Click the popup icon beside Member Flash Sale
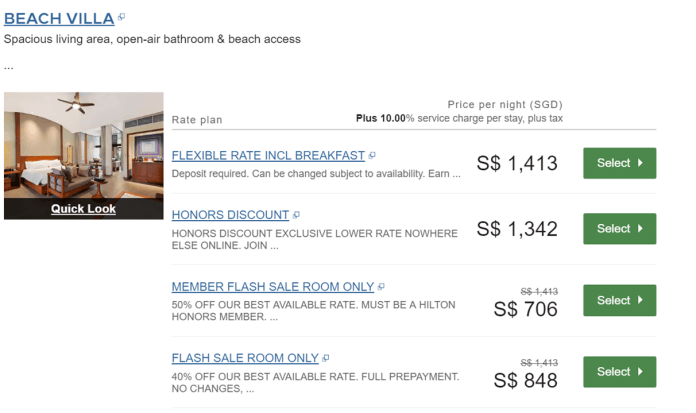This screenshot has width=696, height=413. (x=381, y=287)
